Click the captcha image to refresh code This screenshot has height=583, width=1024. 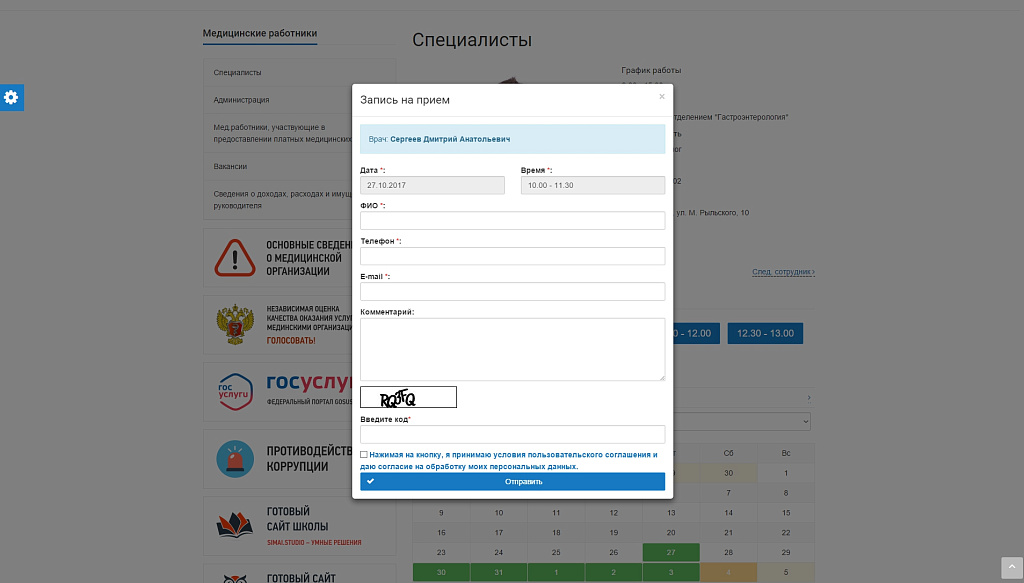pos(408,396)
